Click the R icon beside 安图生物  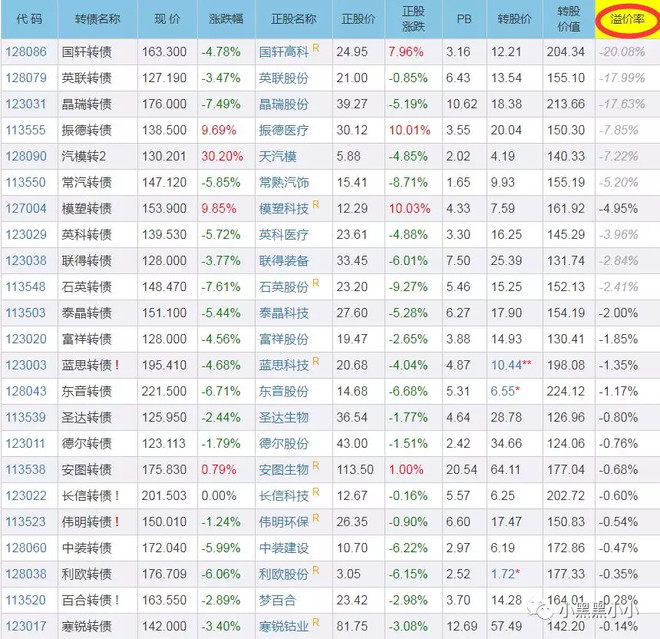pyautogui.click(x=316, y=466)
